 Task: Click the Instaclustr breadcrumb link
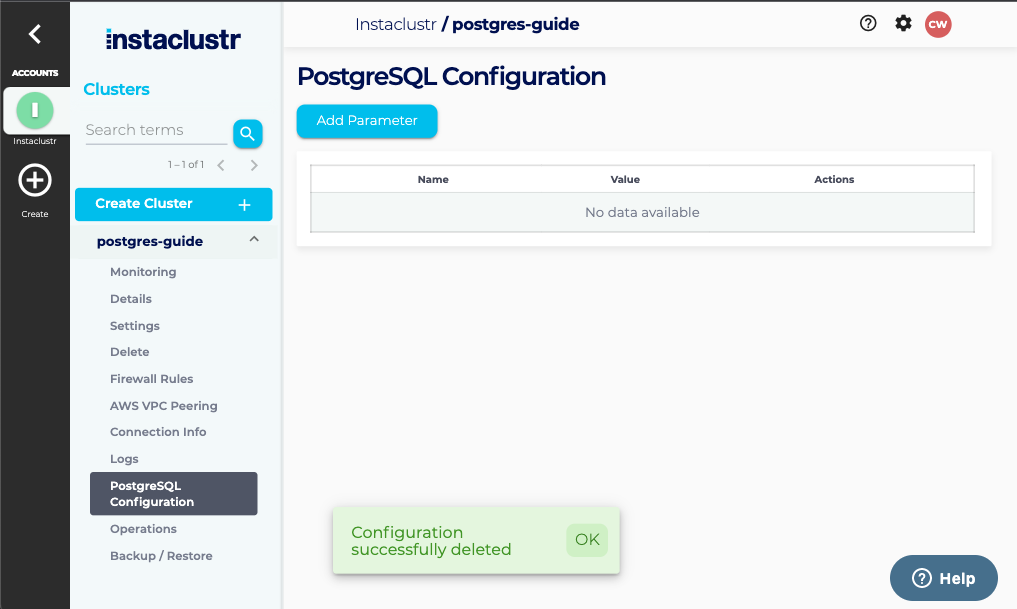pyautogui.click(x=396, y=24)
